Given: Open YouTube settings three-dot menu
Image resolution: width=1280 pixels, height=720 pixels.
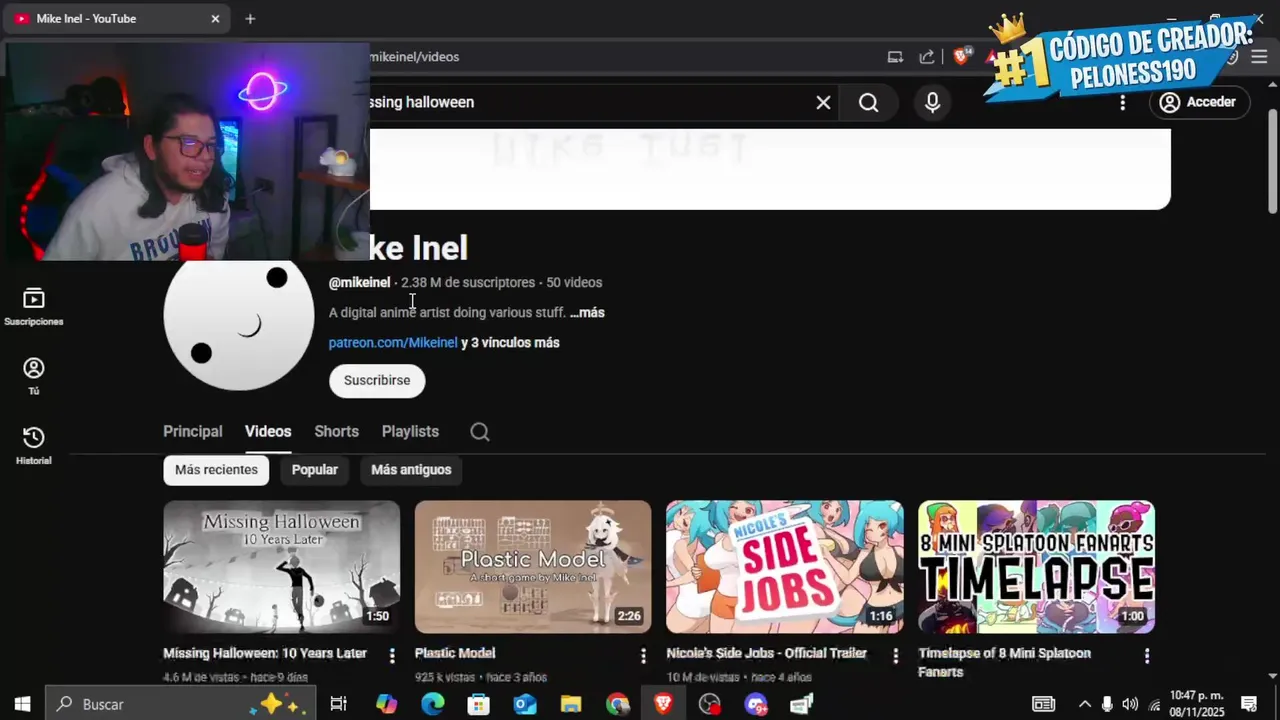Looking at the screenshot, I should [1122, 102].
